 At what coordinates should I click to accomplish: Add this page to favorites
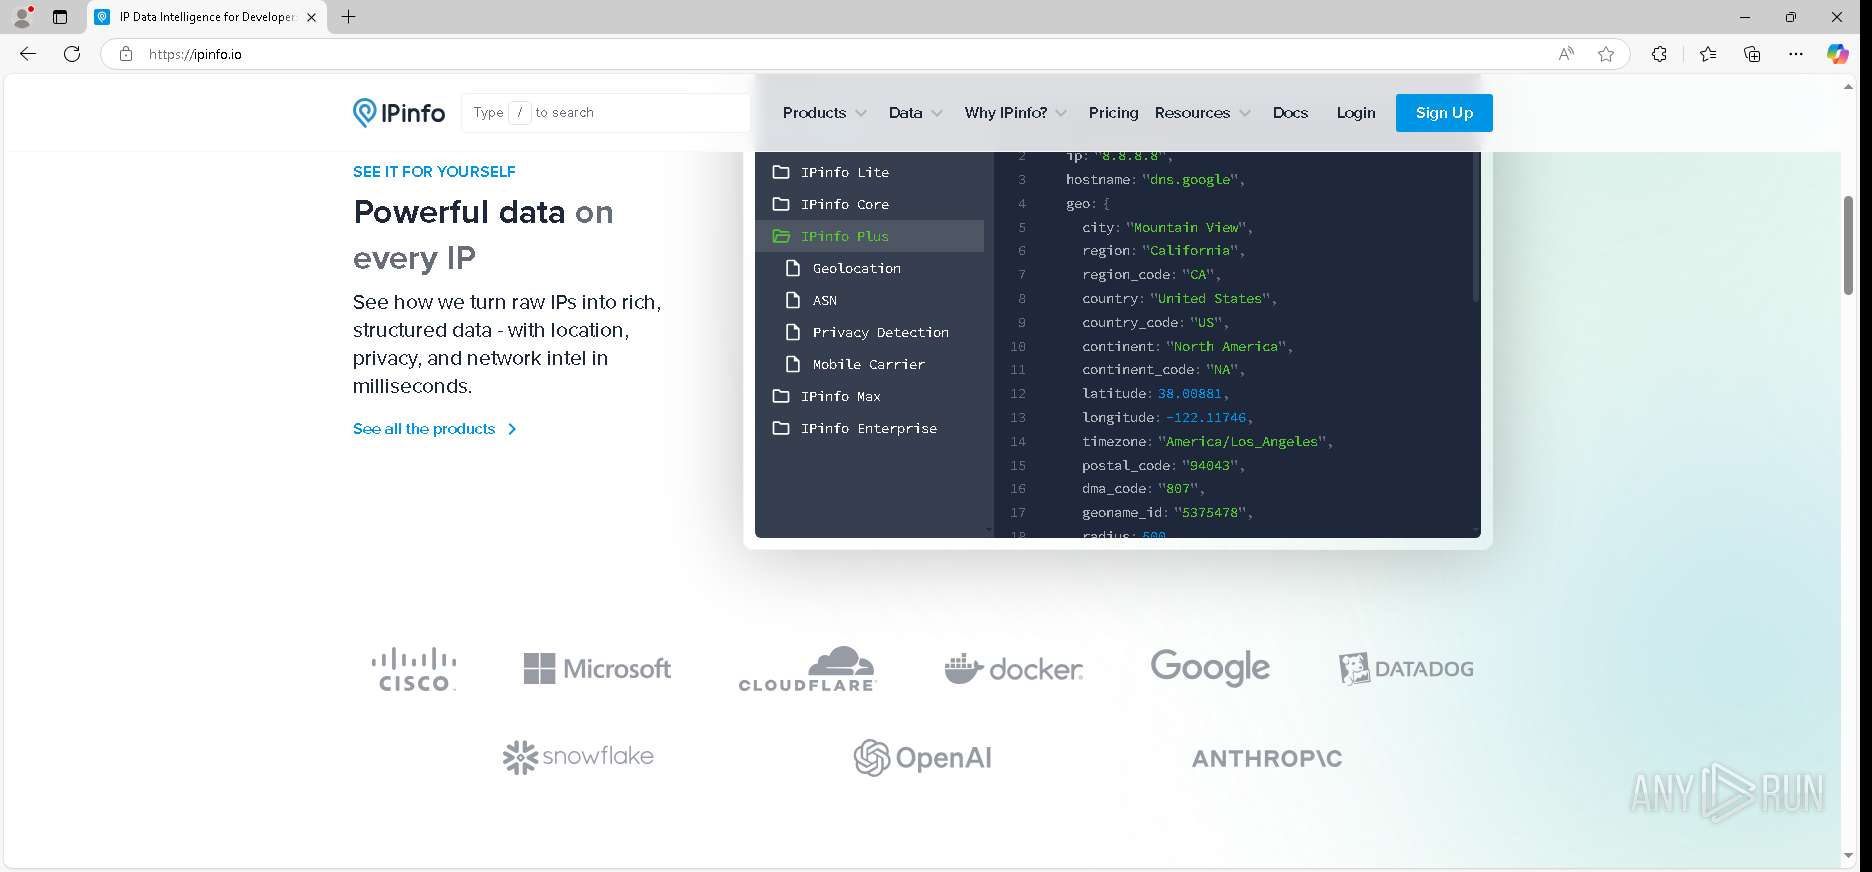[x=1606, y=54]
